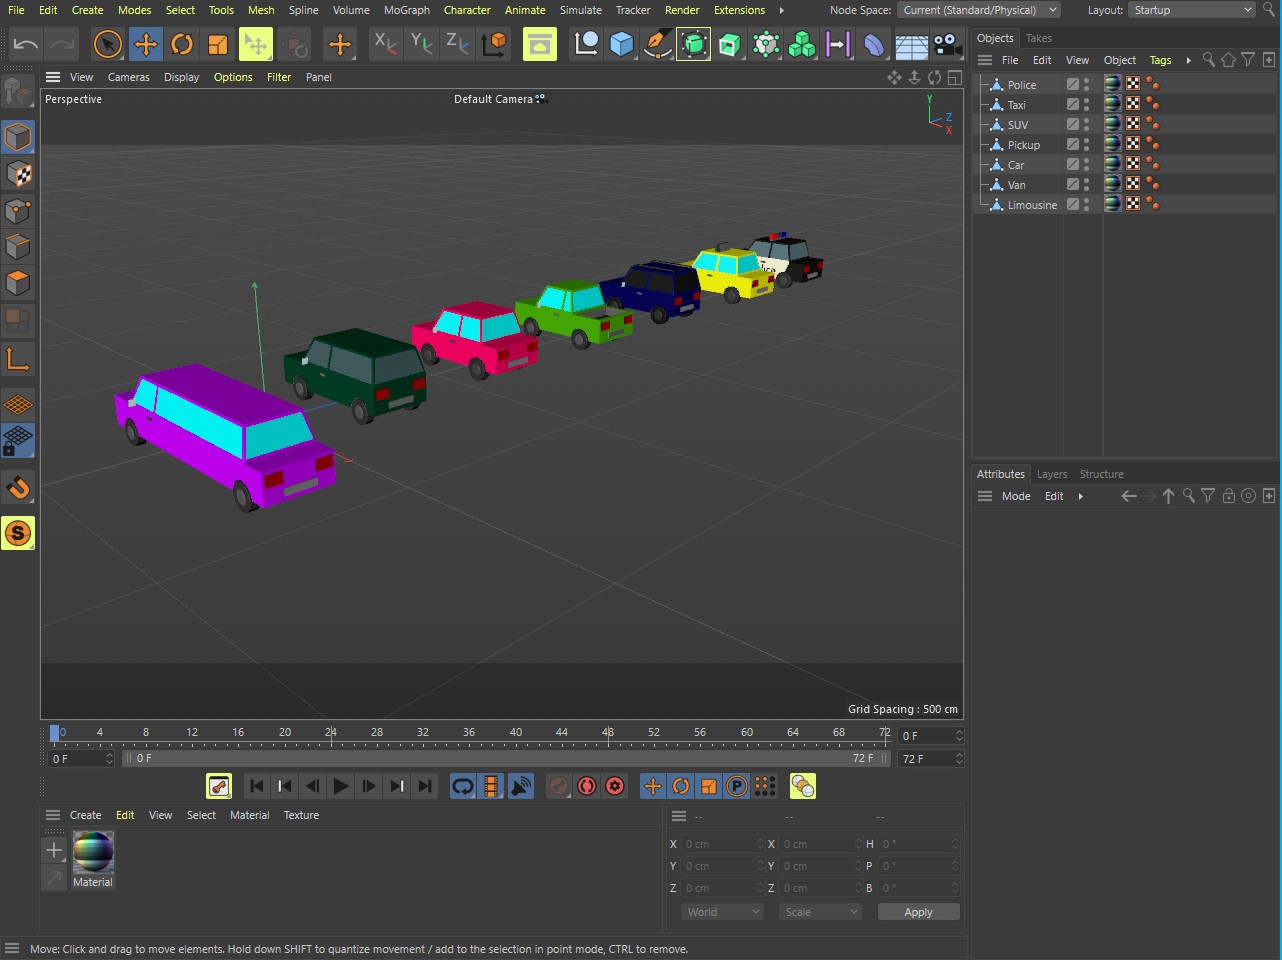Click the timeline playhead at frame 0

click(55, 734)
